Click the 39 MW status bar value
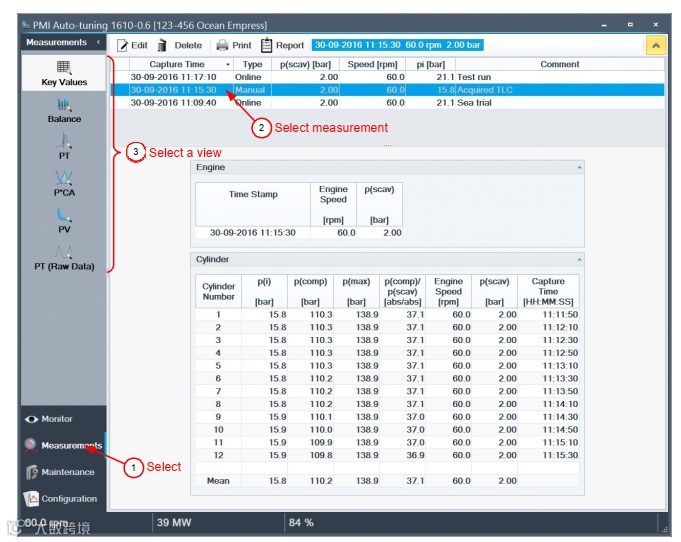Screen dimensions: 681x542 click(174, 522)
